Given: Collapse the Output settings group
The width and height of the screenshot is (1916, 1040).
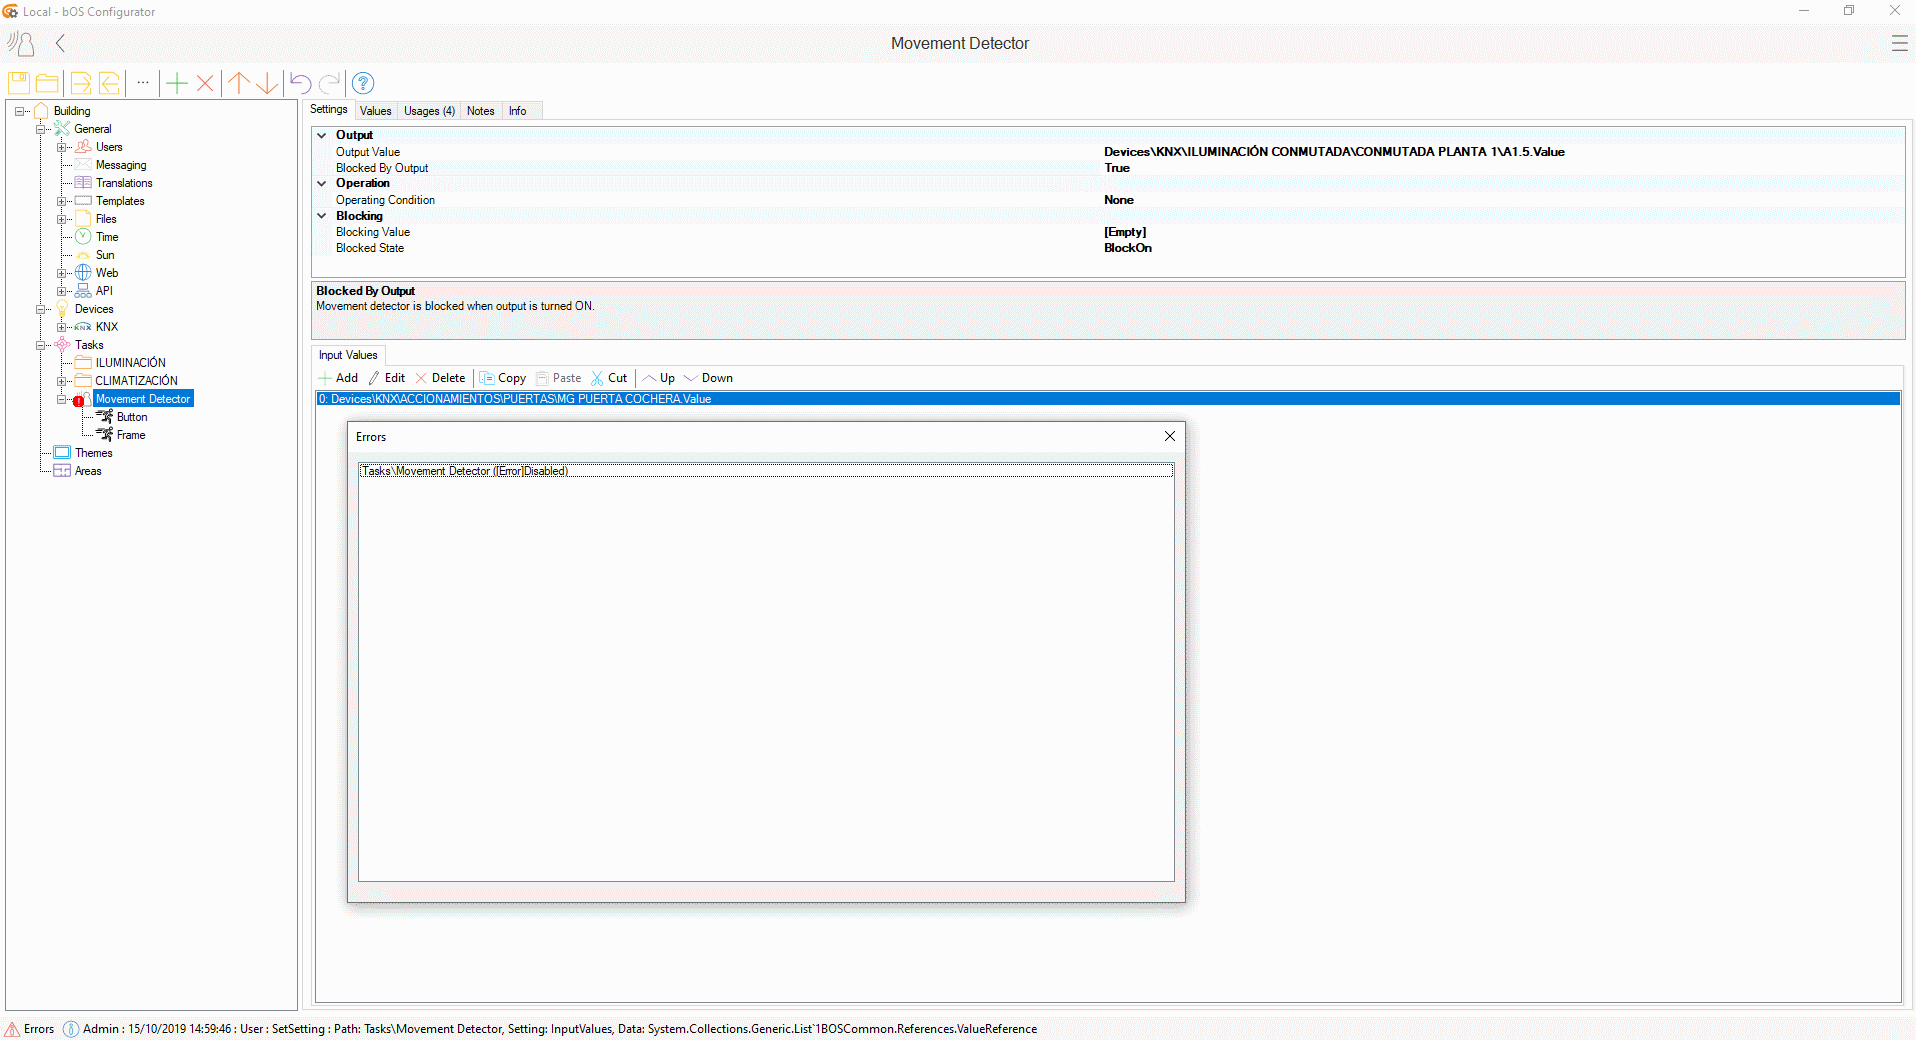Looking at the screenshot, I should pyautogui.click(x=322, y=135).
